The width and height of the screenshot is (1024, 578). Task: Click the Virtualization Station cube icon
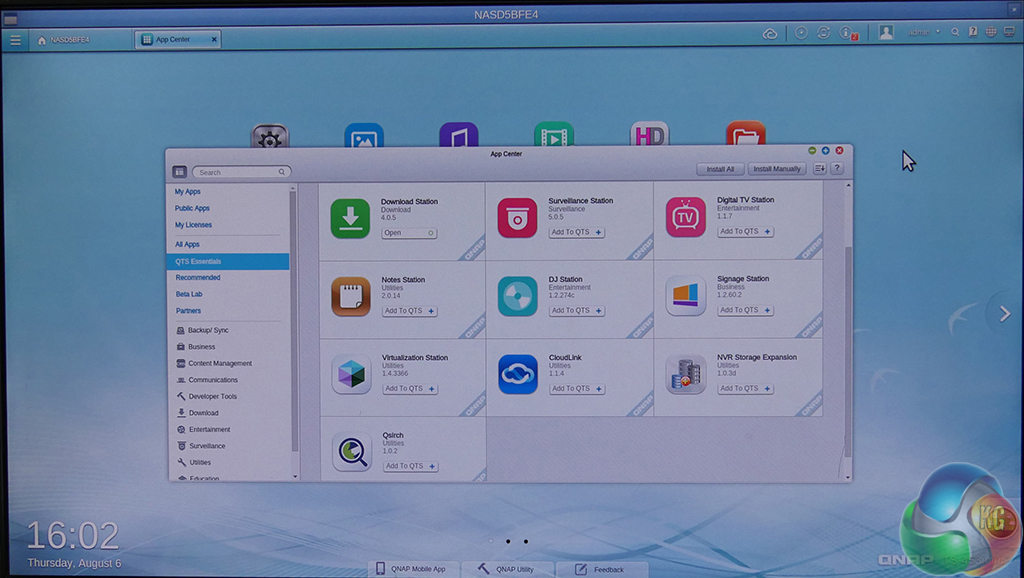(x=351, y=374)
